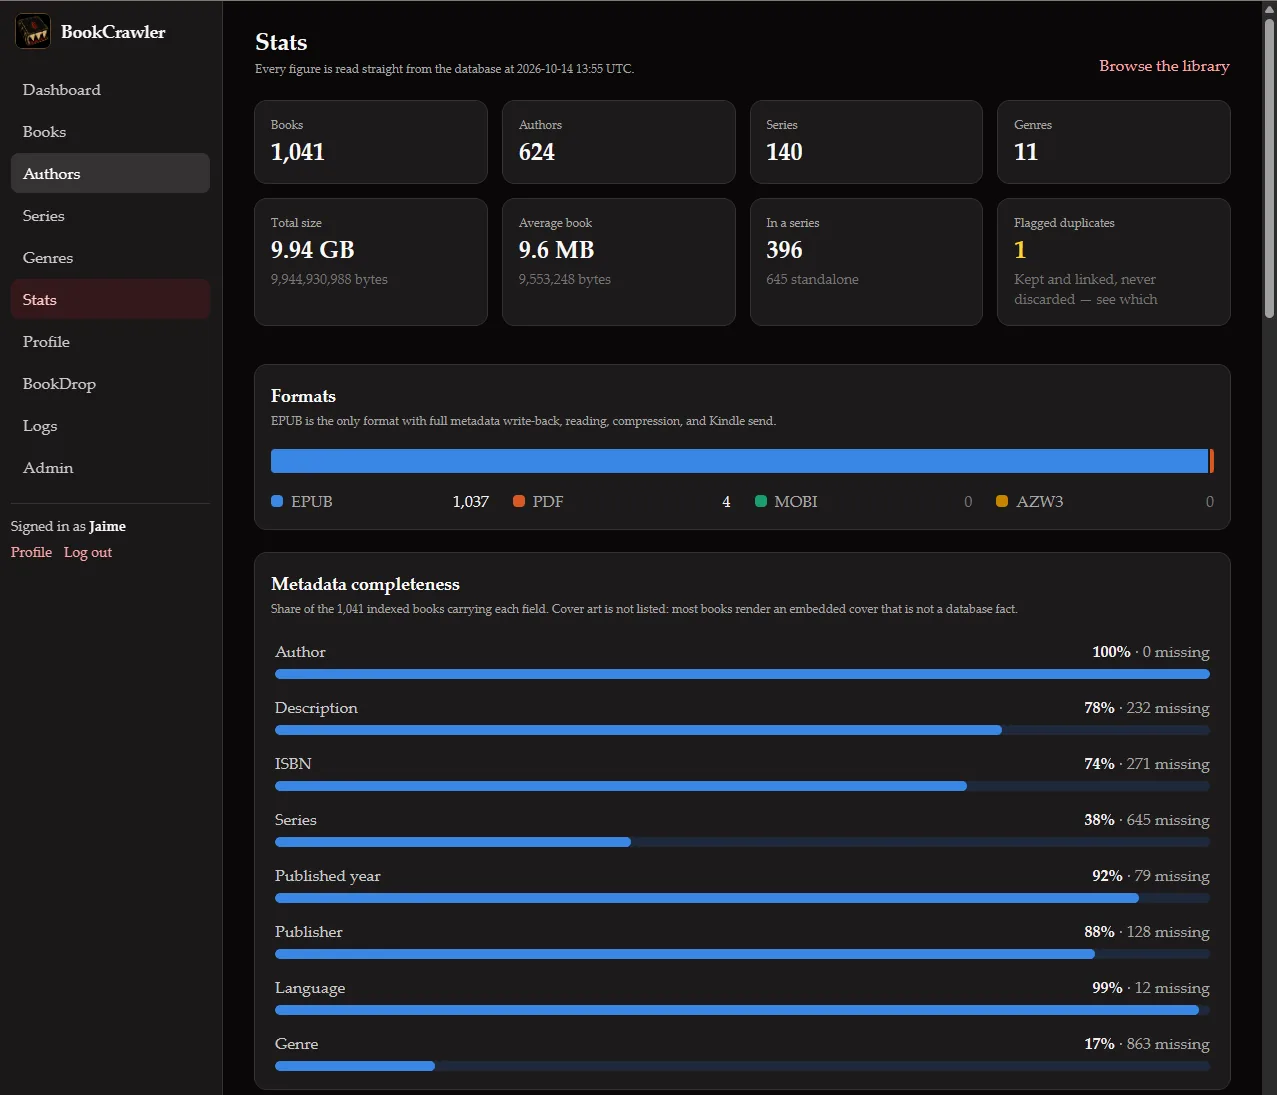Click the Genre completeness progress bar
The width and height of the screenshot is (1277, 1095).
tap(742, 1066)
